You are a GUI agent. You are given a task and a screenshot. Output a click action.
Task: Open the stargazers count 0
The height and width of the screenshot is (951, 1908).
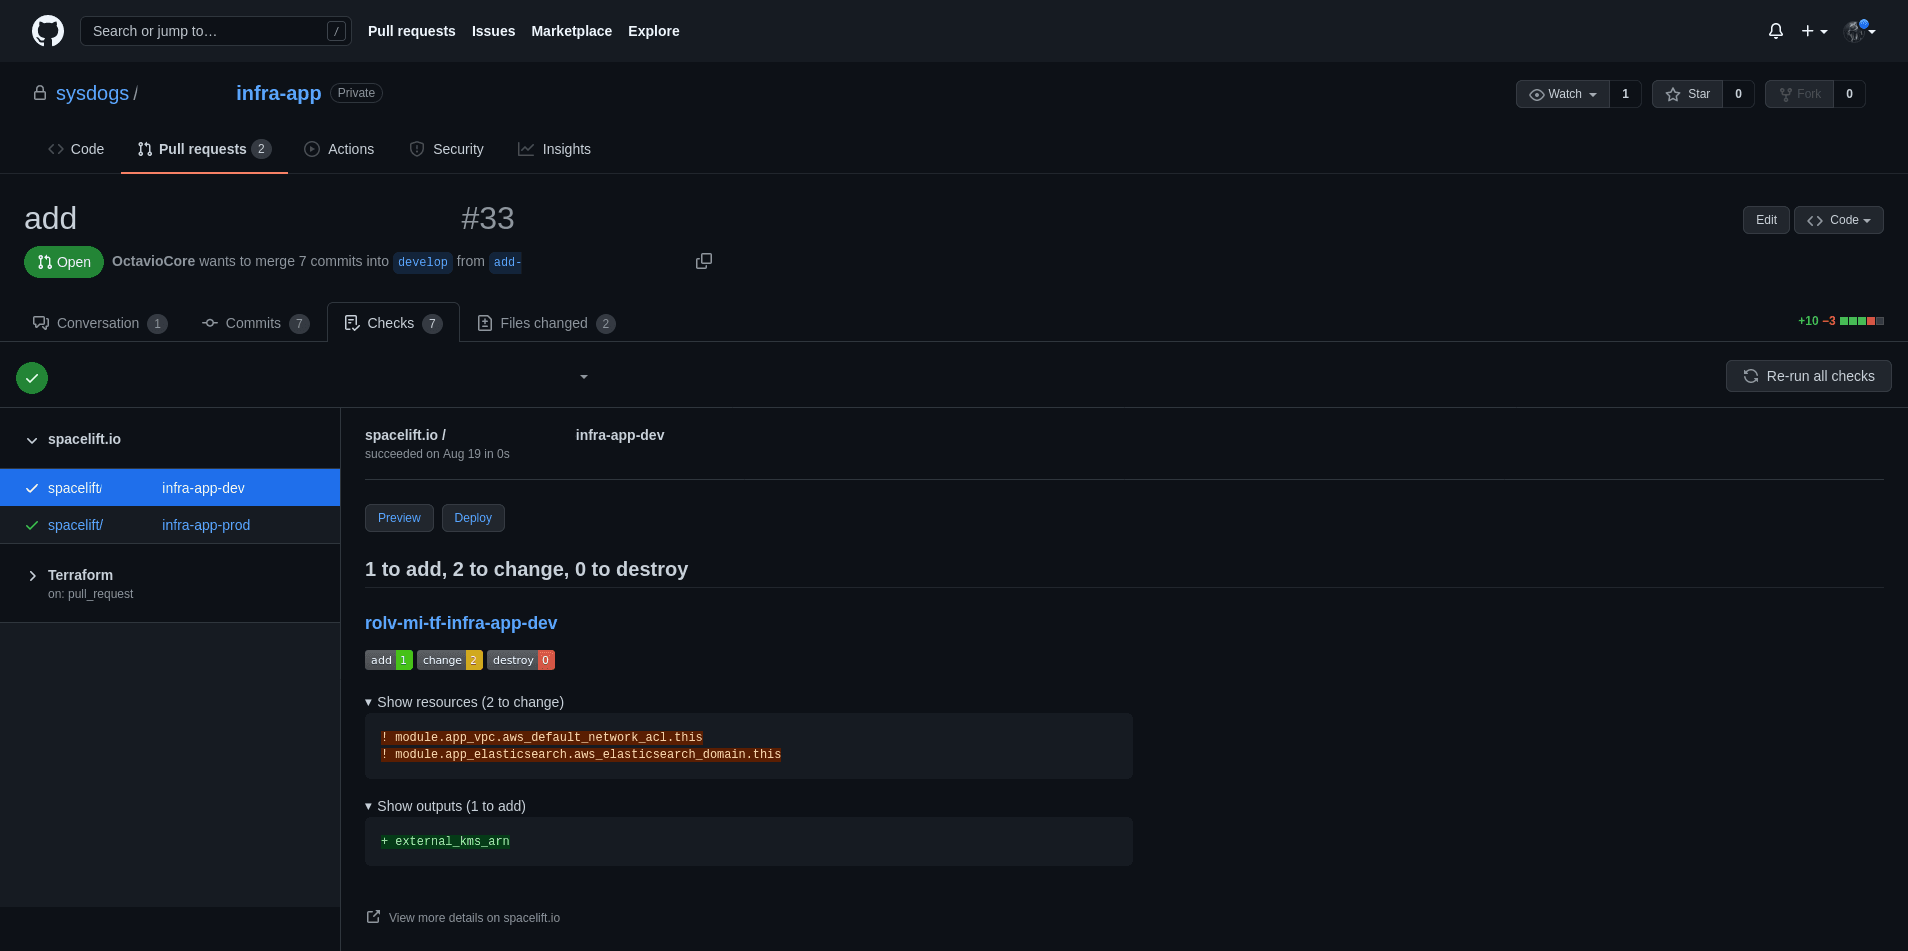click(1738, 94)
